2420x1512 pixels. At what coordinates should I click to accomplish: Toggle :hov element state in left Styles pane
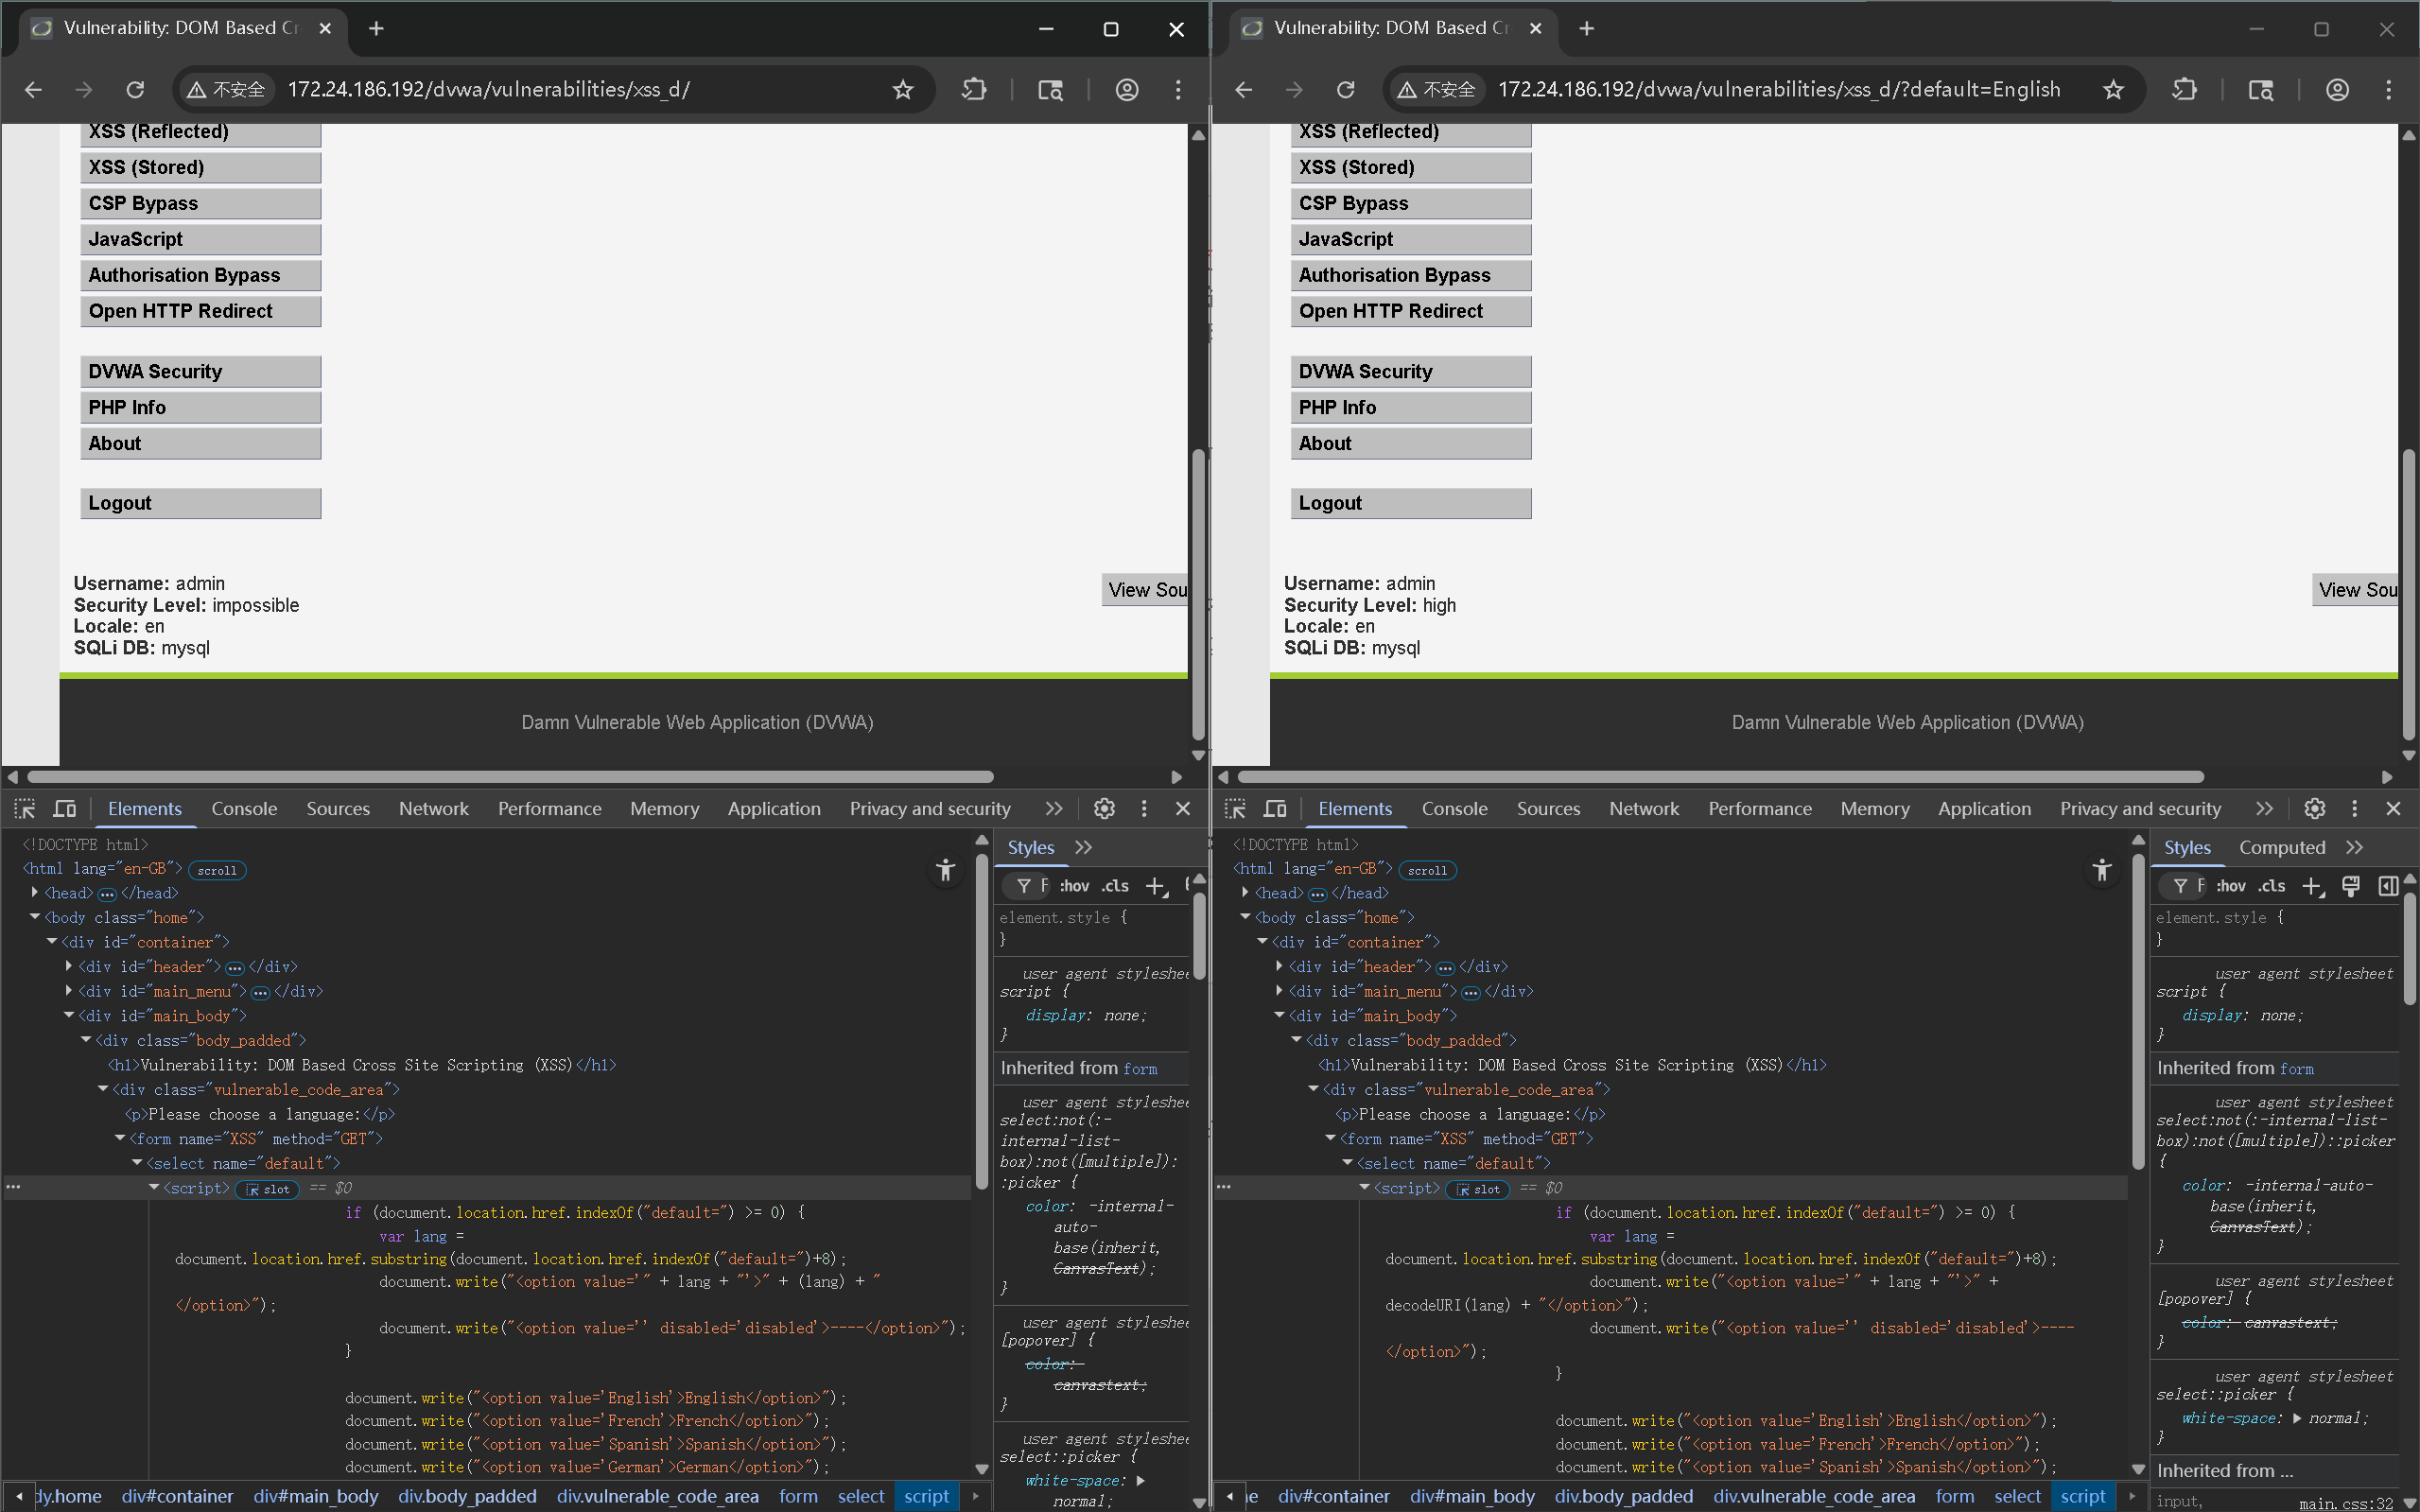pos(1074,886)
